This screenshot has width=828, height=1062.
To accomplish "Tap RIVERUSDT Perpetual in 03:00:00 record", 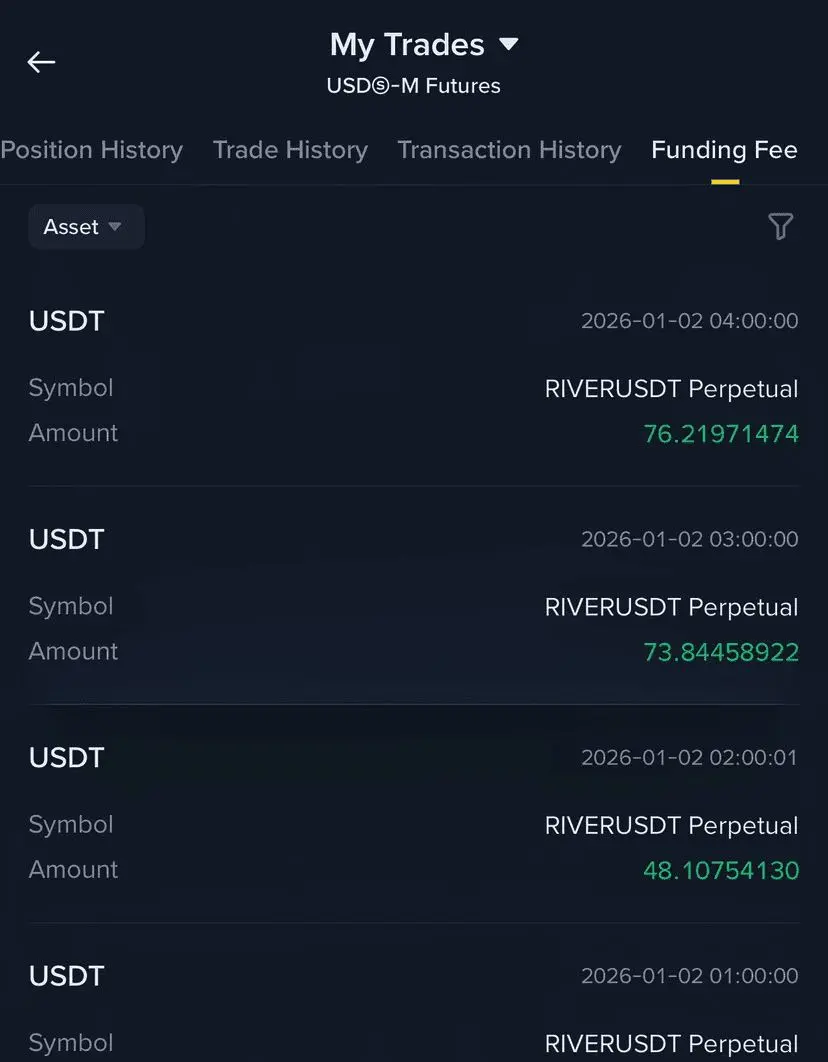I will [x=671, y=607].
